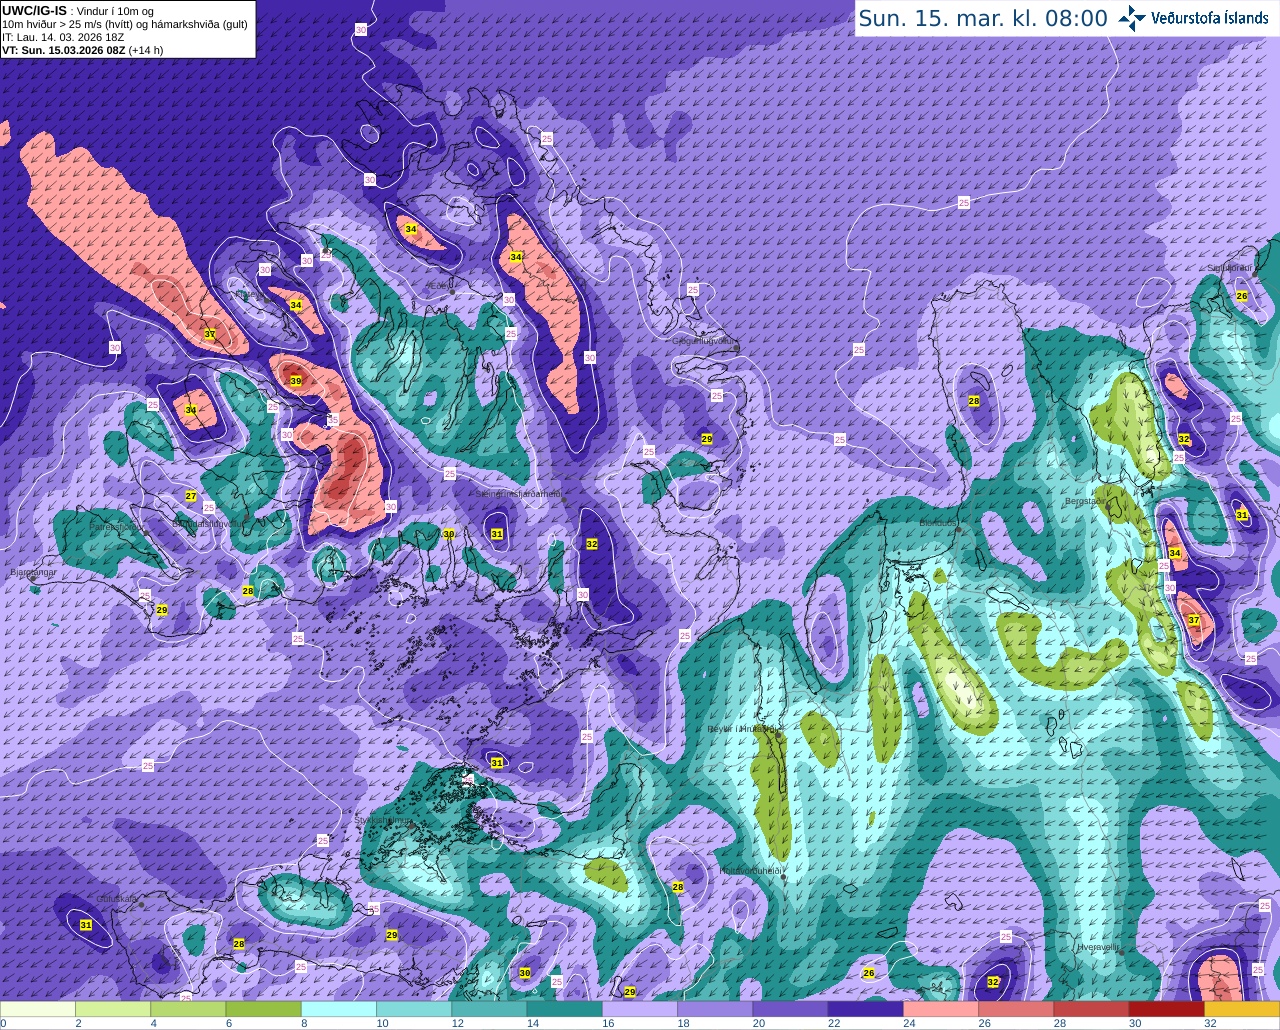Click the yellow gust maximum label 39
Viewport: 1280px width, 1030px height.
(296, 381)
